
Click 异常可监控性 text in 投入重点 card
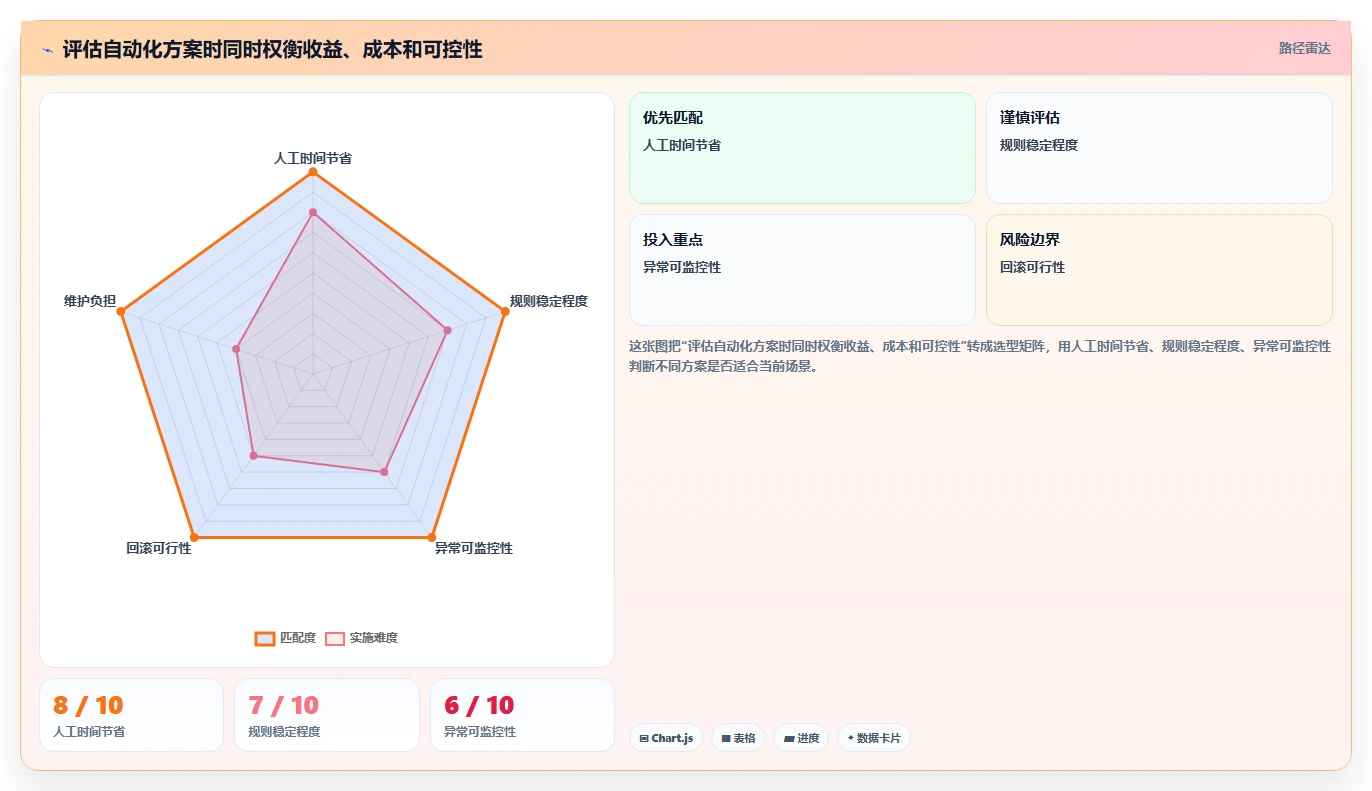point(682,267)
